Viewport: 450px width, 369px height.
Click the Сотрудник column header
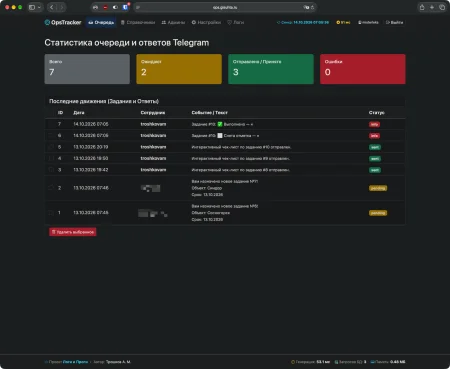tap(153, 113)
